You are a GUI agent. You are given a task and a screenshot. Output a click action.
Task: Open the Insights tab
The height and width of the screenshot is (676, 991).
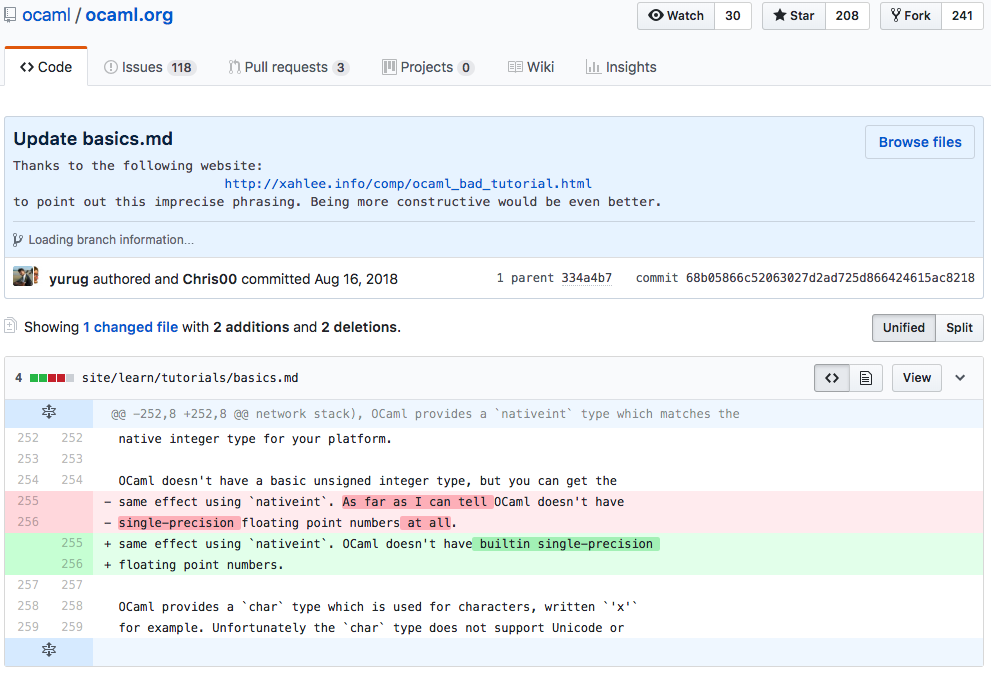click(621, 67)
